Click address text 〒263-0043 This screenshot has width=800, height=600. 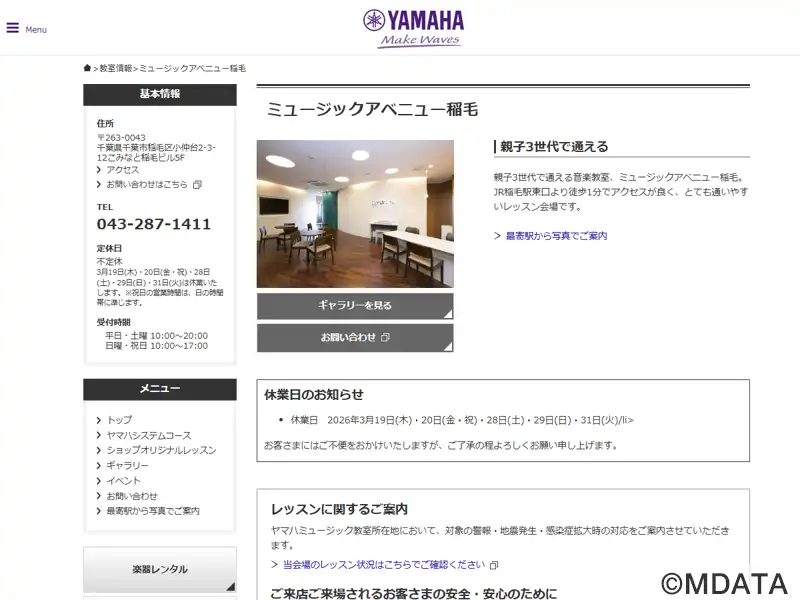tap(121, 138)
